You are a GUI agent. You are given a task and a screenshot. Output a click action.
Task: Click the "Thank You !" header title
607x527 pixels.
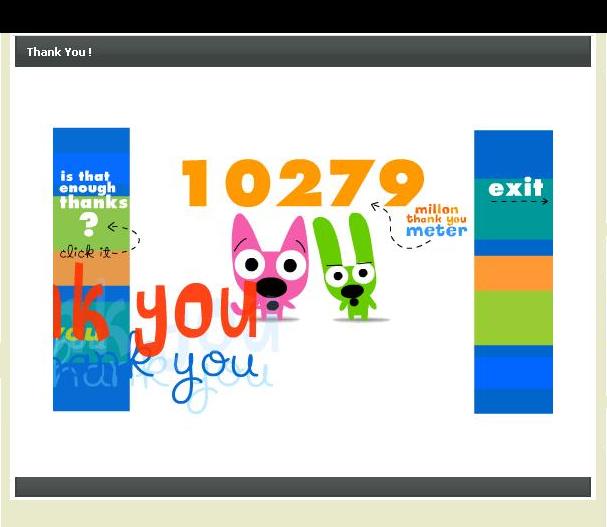(x=59, y=52)
